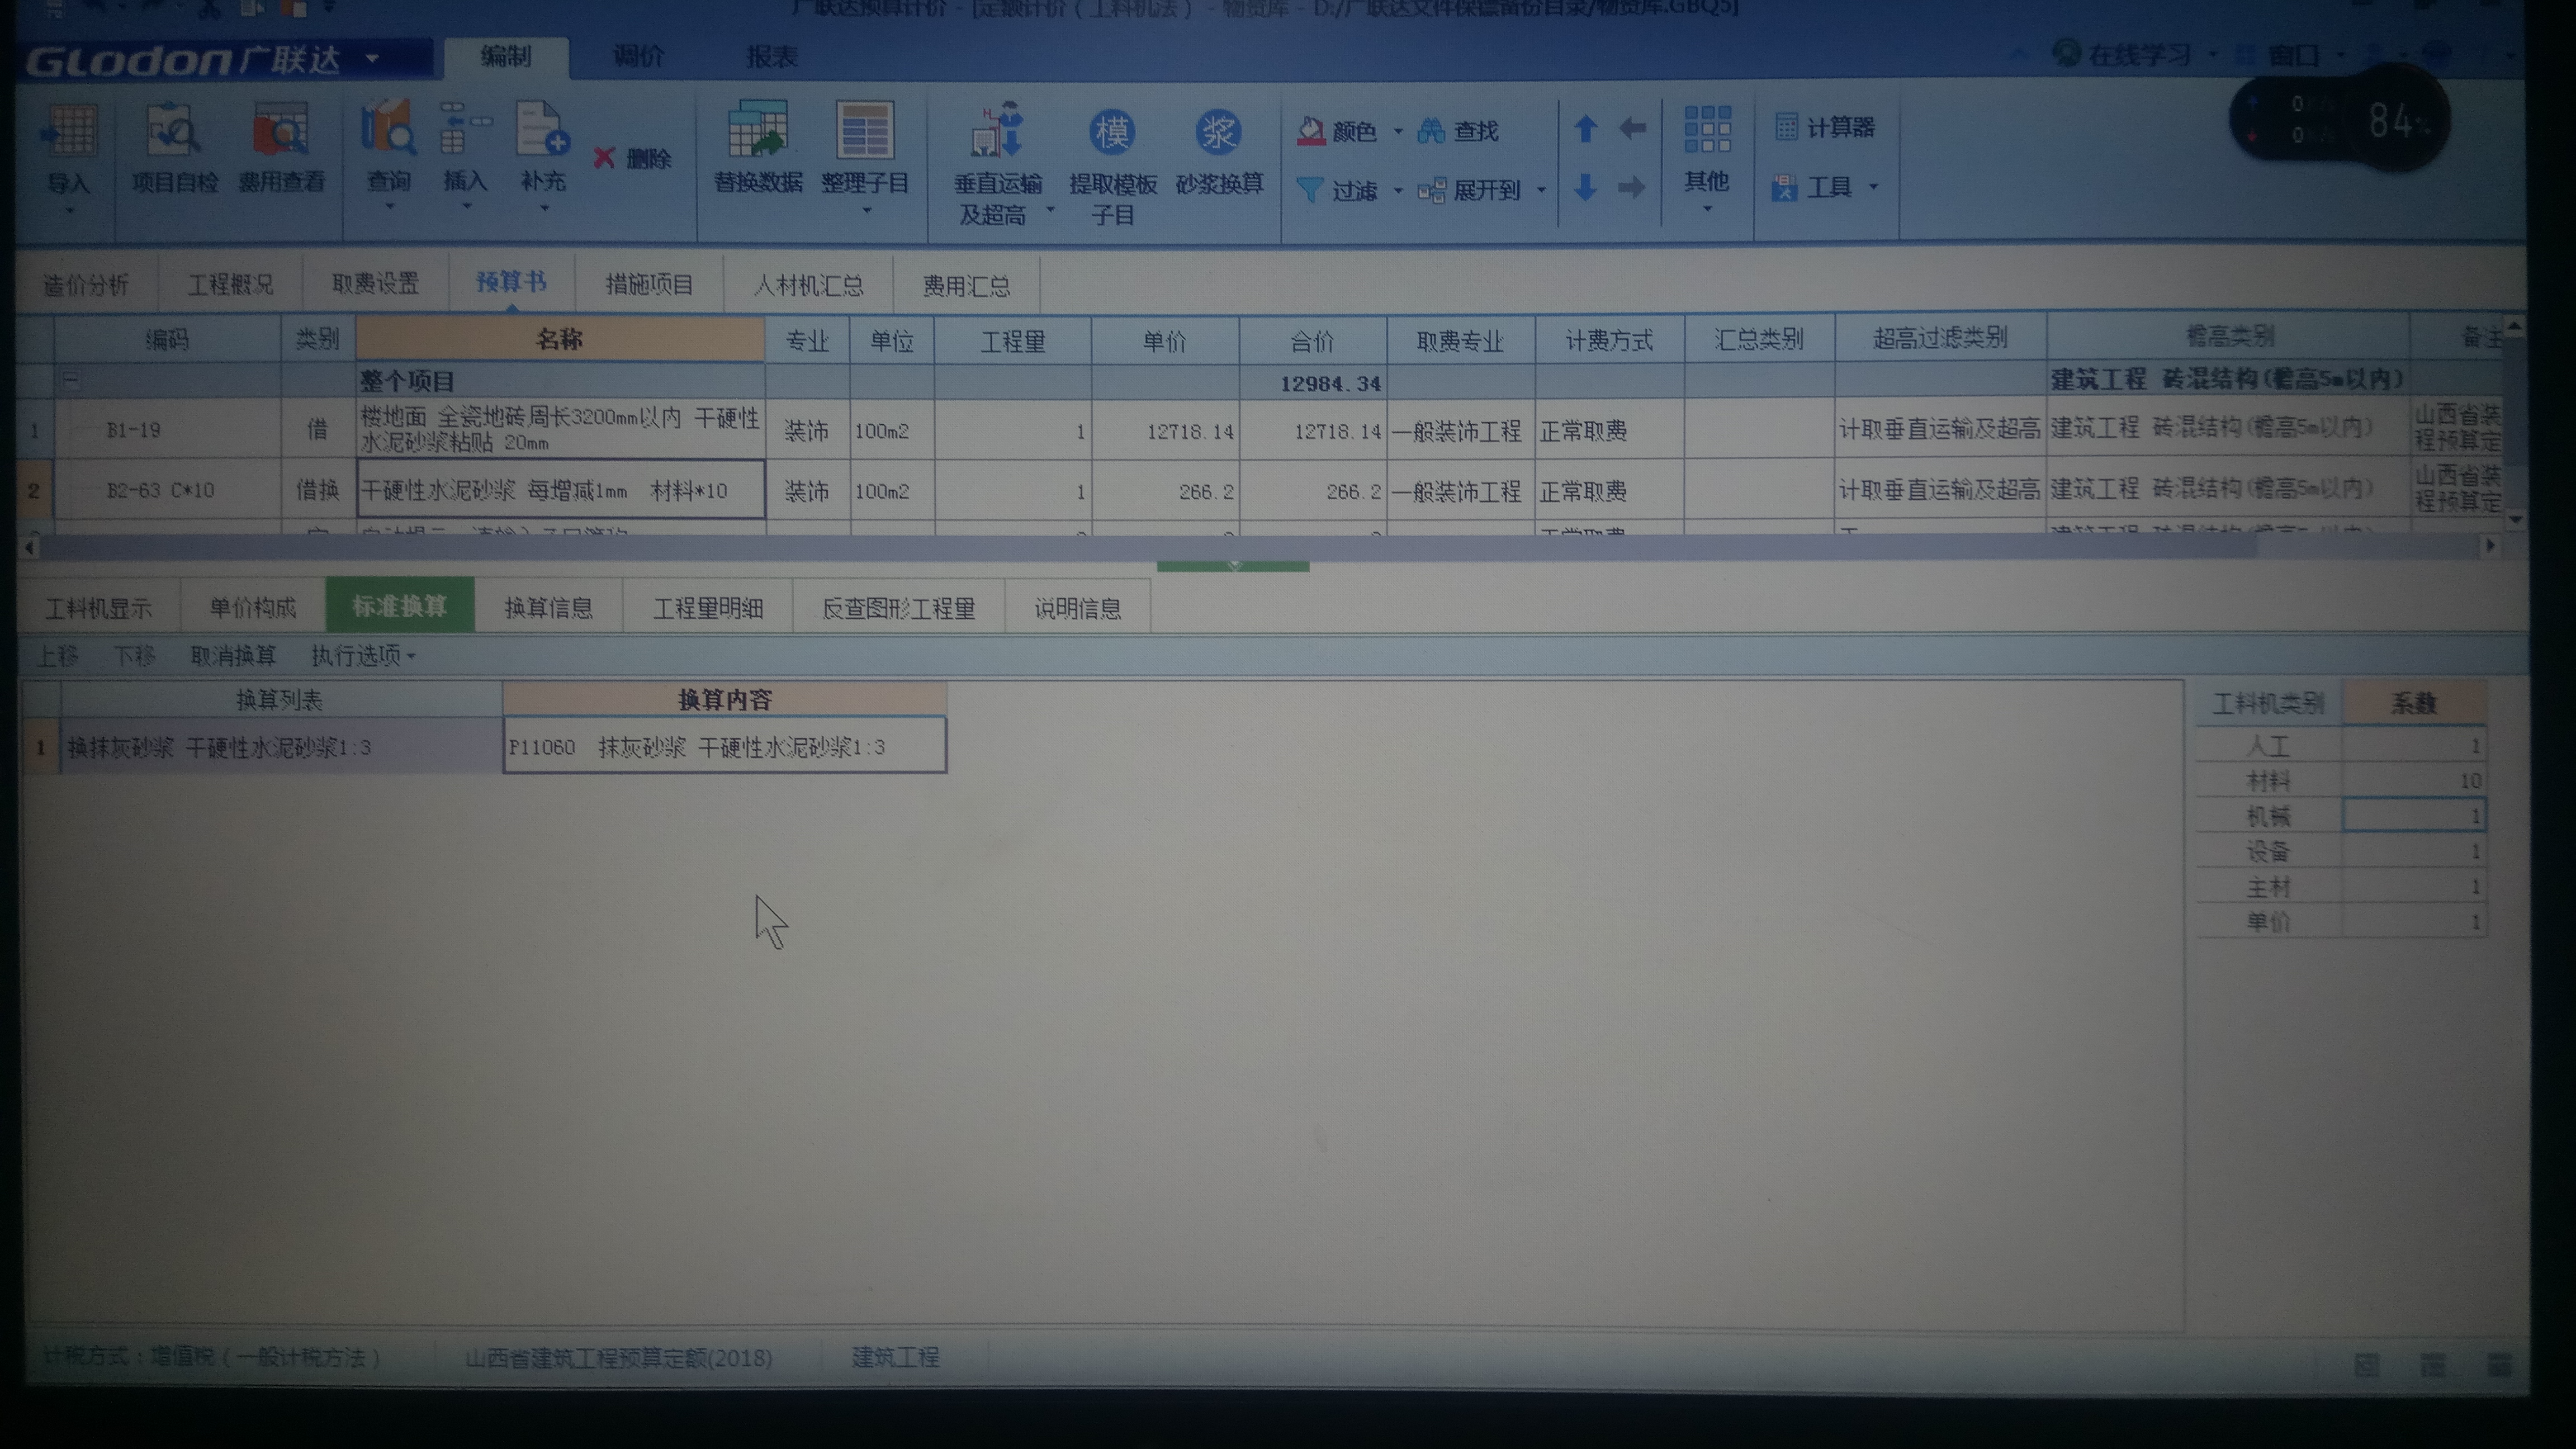The width and height of the screenshot is (2576, 1449).
Task: Click the 机械 coefficient field
Action: tap(2414, 816)
